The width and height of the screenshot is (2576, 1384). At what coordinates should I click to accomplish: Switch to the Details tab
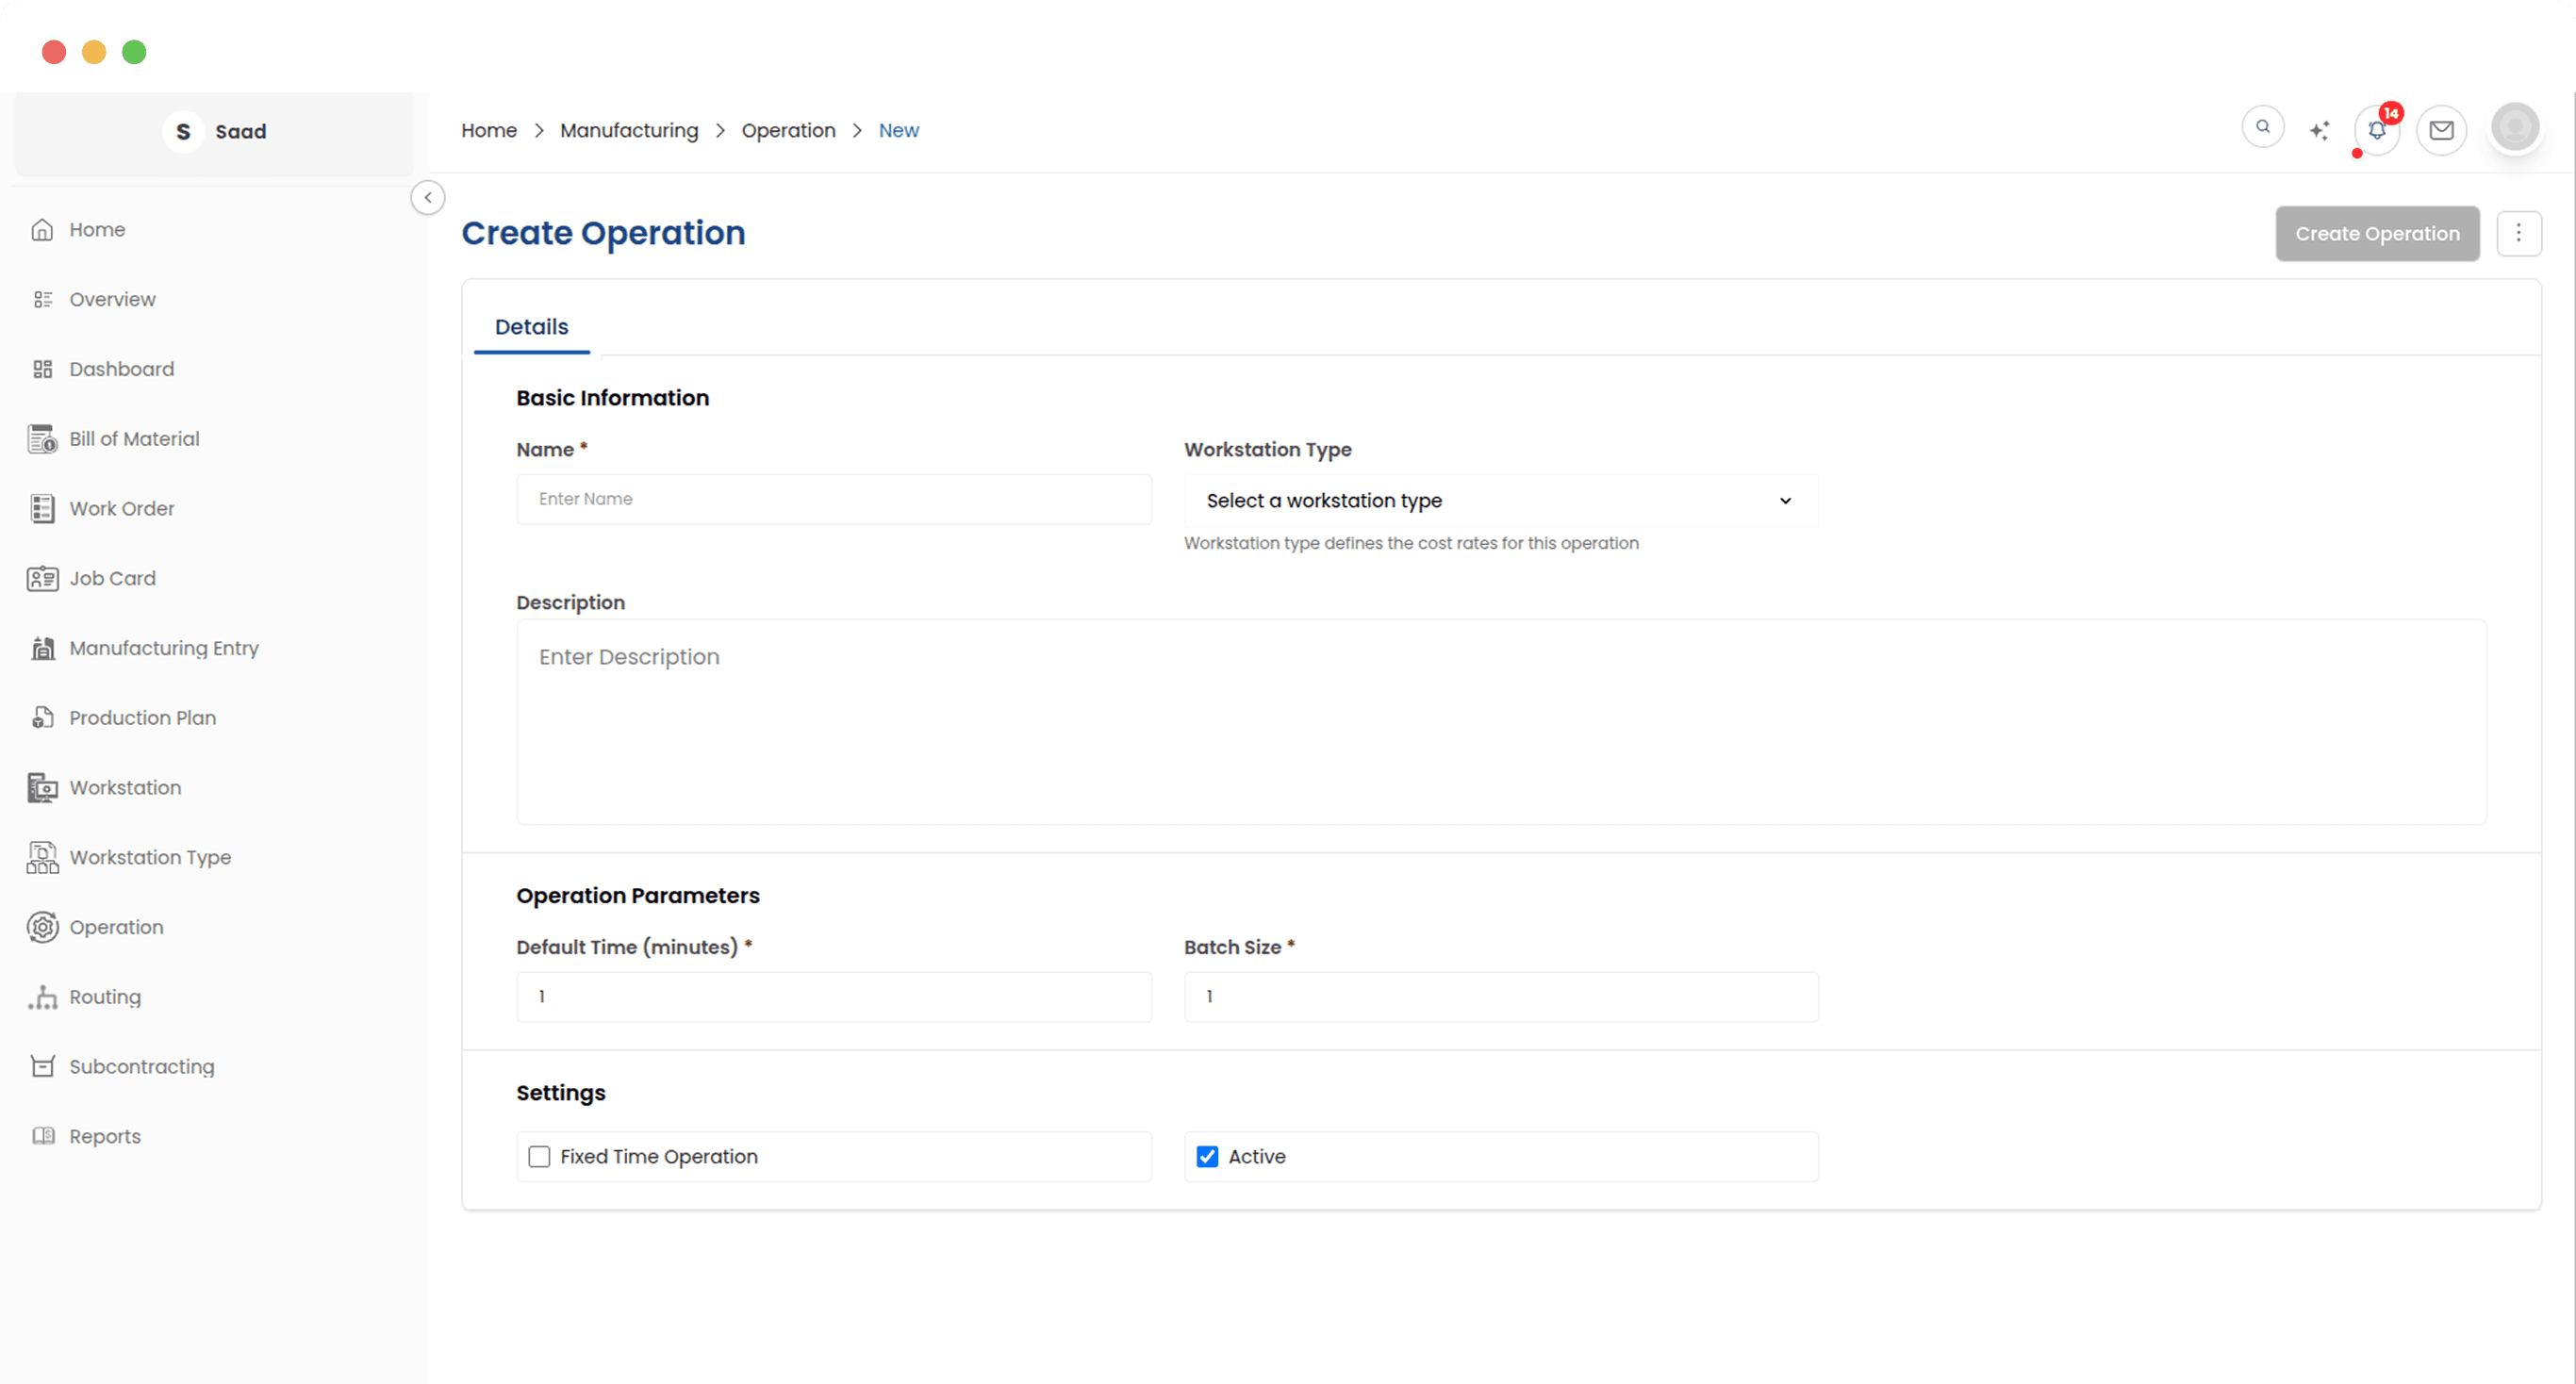coord(531,326)
